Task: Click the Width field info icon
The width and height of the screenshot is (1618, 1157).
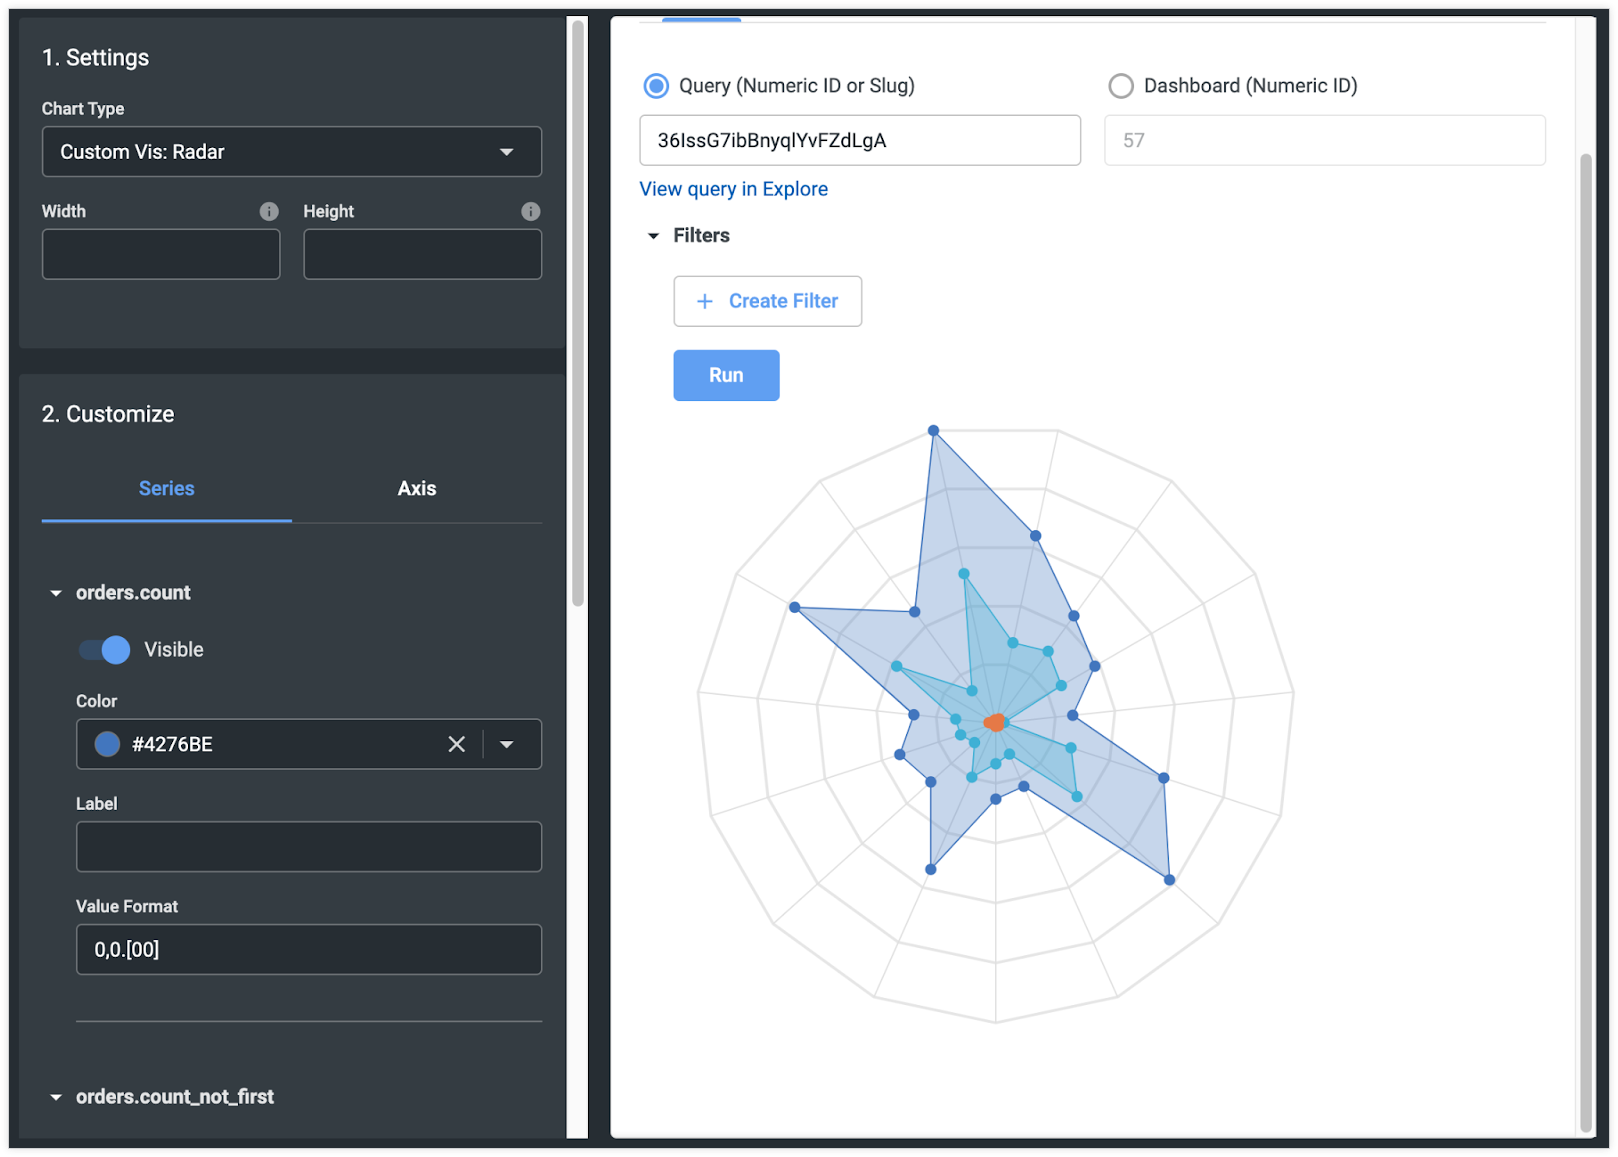Action: [x=268, y=211]
